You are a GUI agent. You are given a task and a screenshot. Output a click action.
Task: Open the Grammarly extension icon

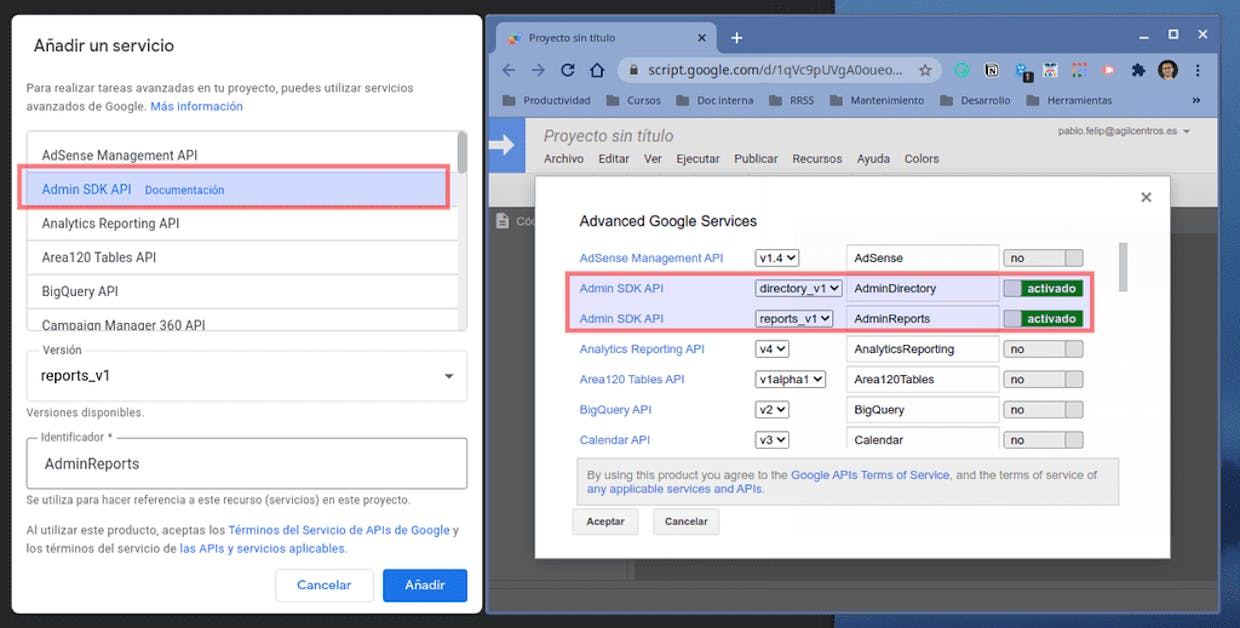click(962, 70)
